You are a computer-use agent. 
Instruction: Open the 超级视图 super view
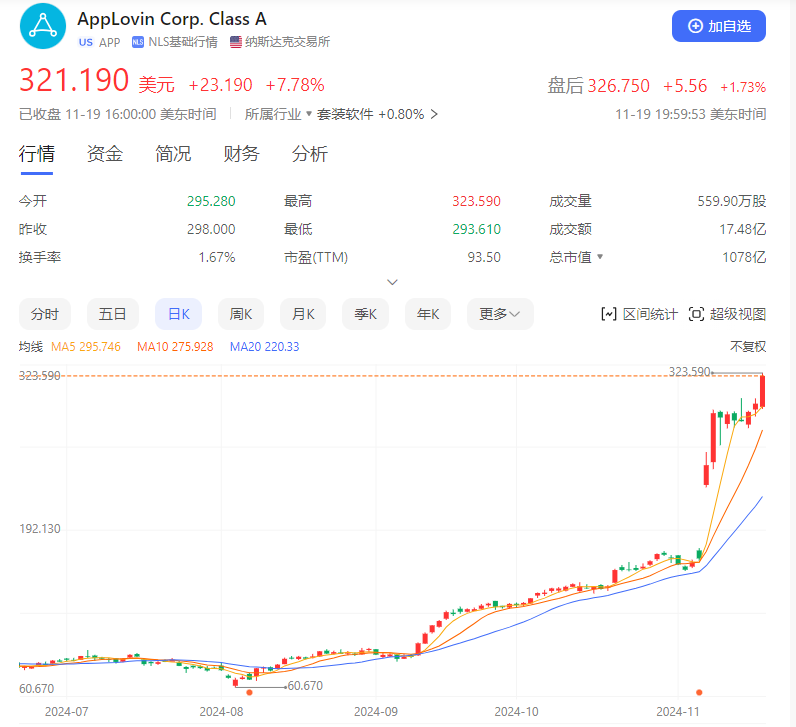[x=727, y=314]
